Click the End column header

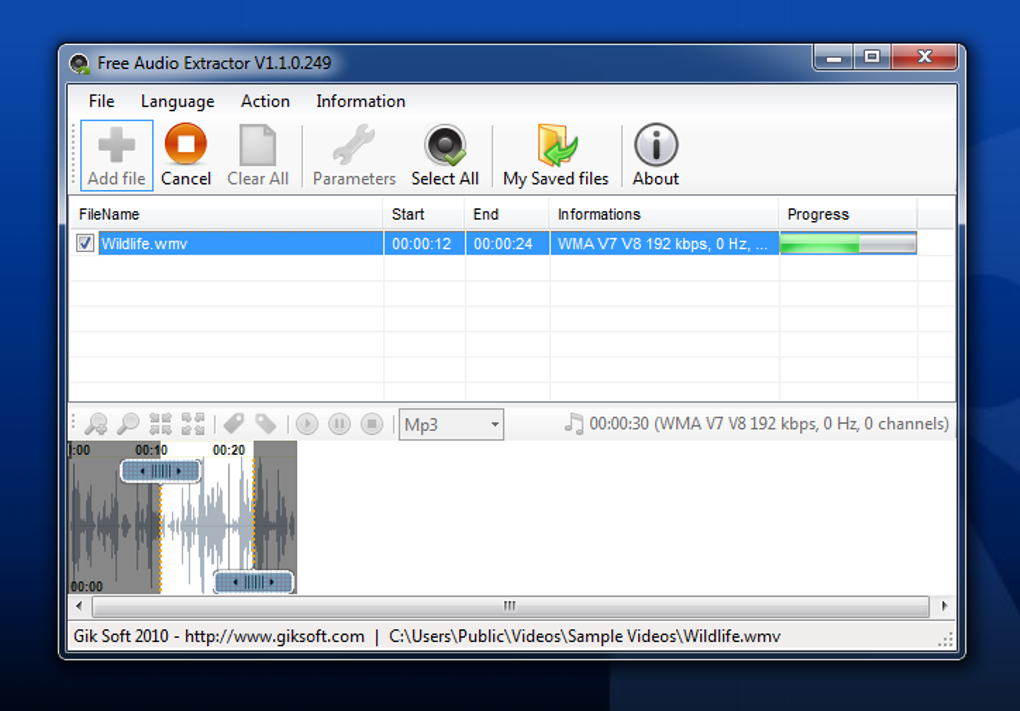pos(507,214)
